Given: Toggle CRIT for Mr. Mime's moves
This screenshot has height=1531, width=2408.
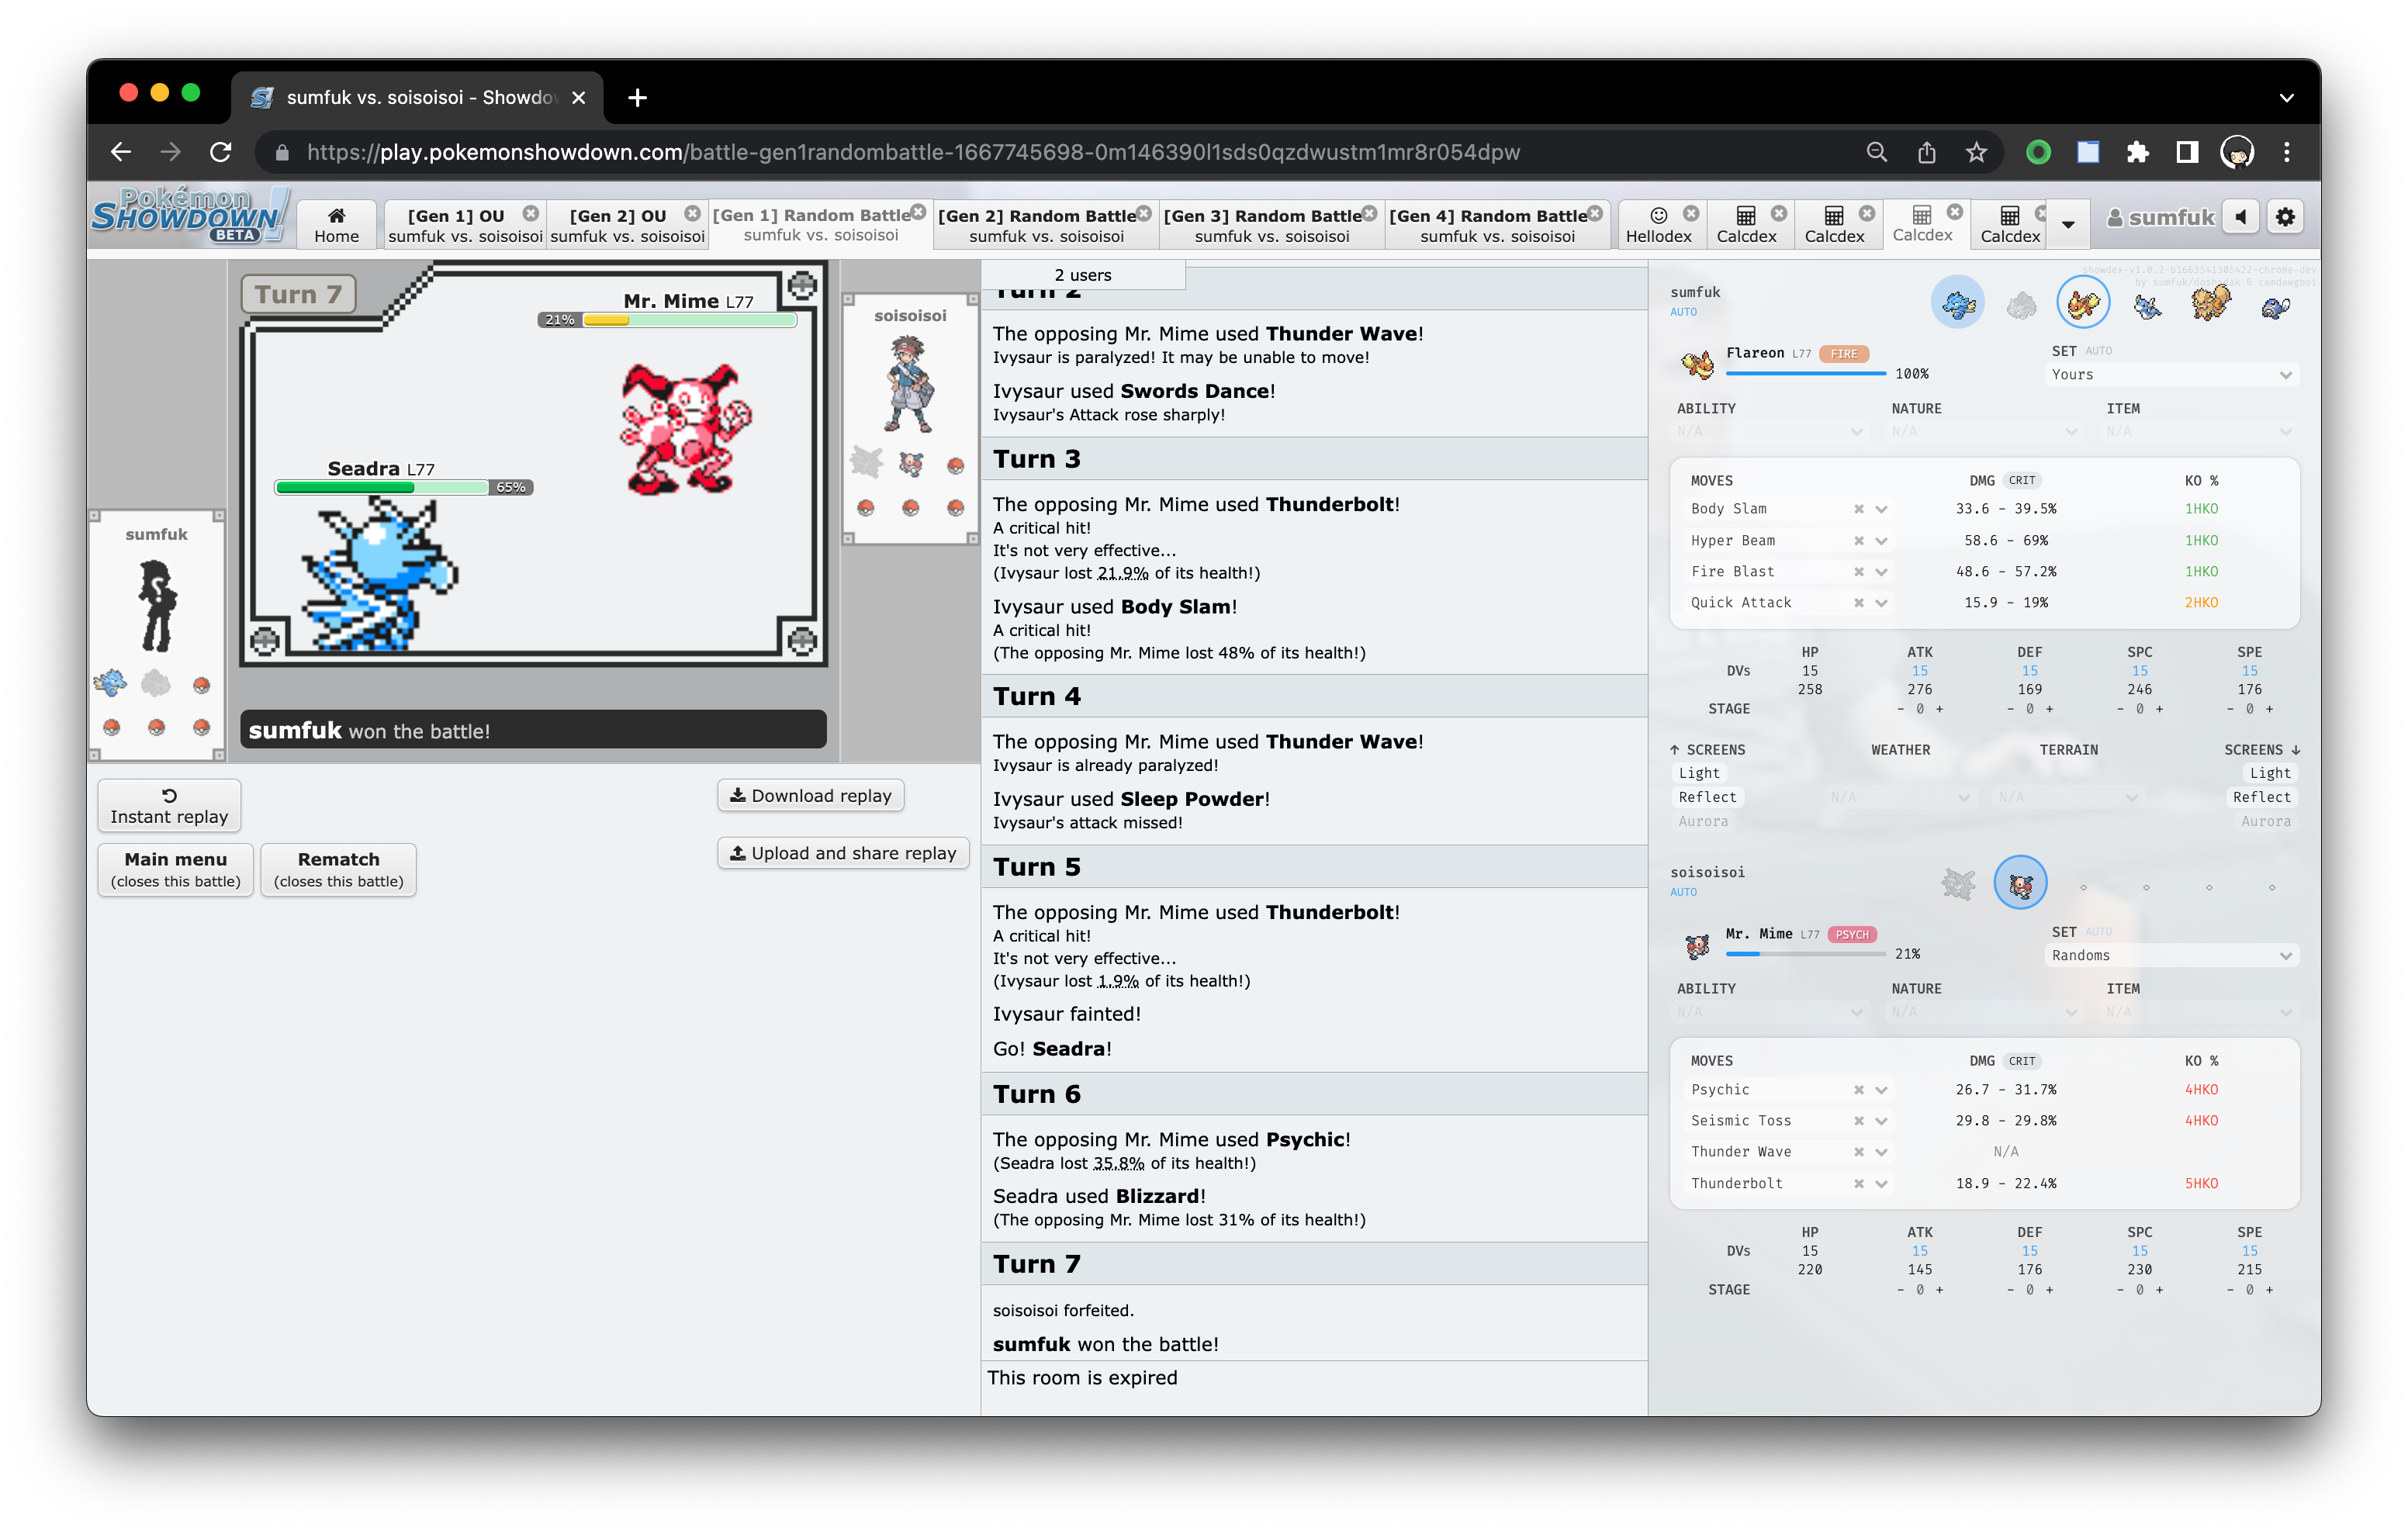Looking at the screenshot, I should pos(2022,1061).
